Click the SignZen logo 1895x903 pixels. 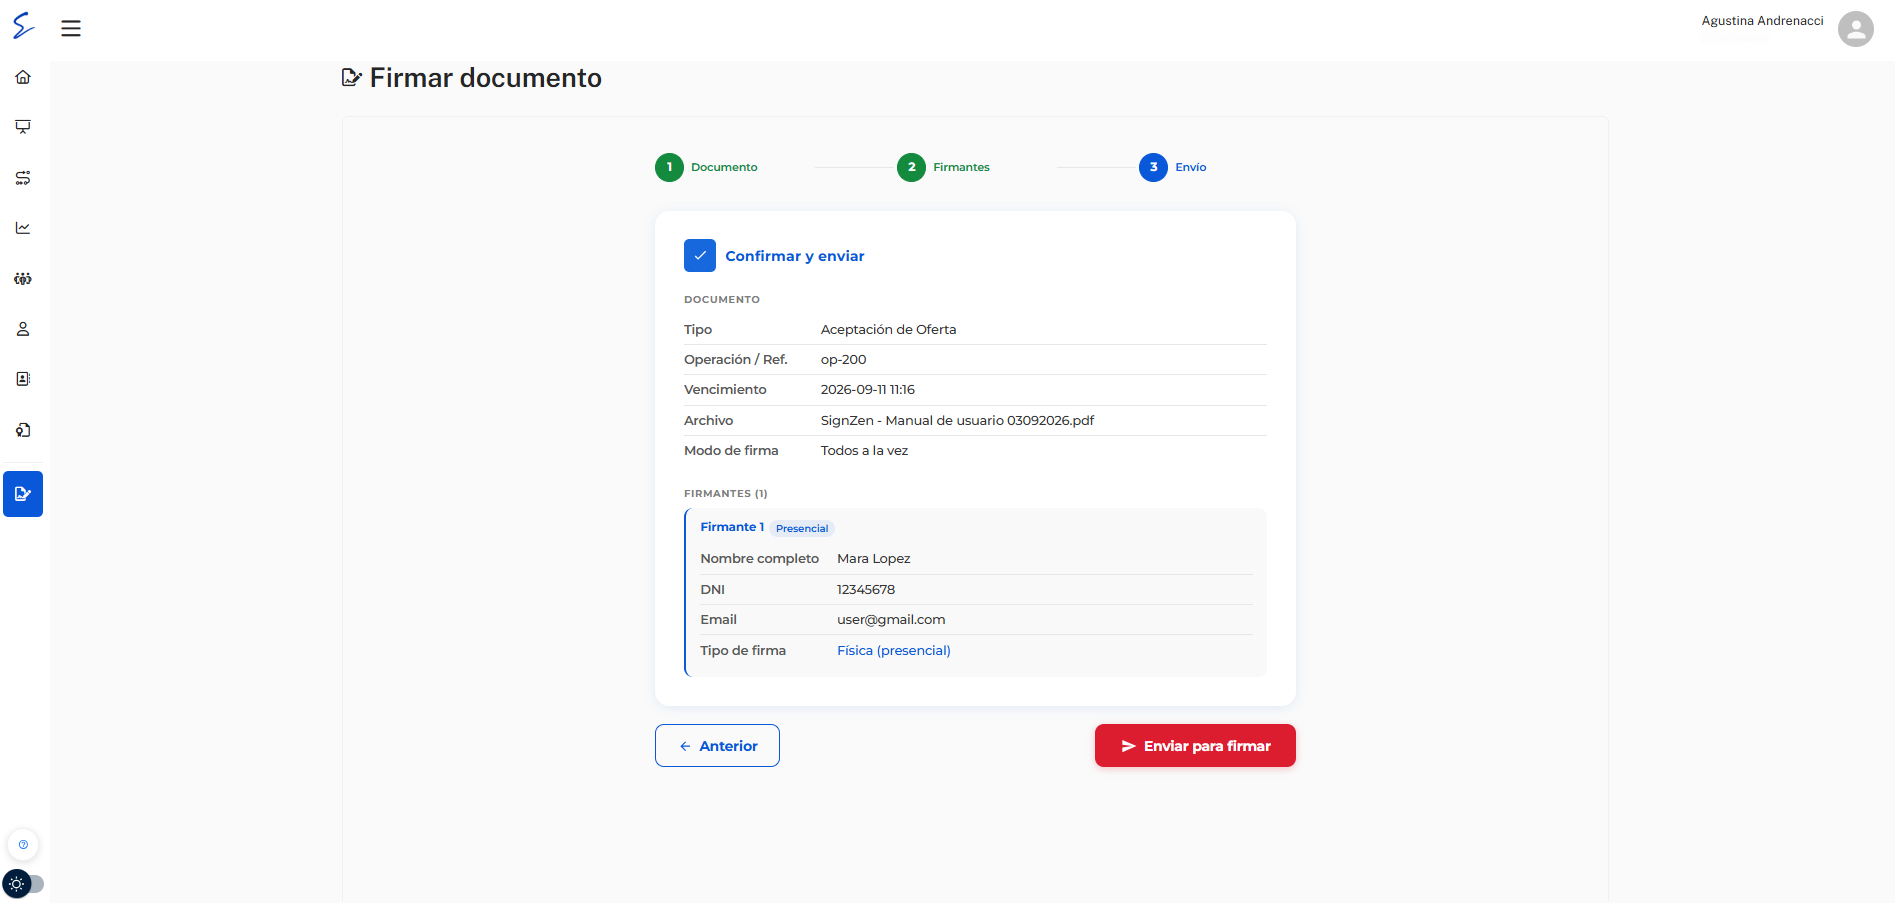23,26
